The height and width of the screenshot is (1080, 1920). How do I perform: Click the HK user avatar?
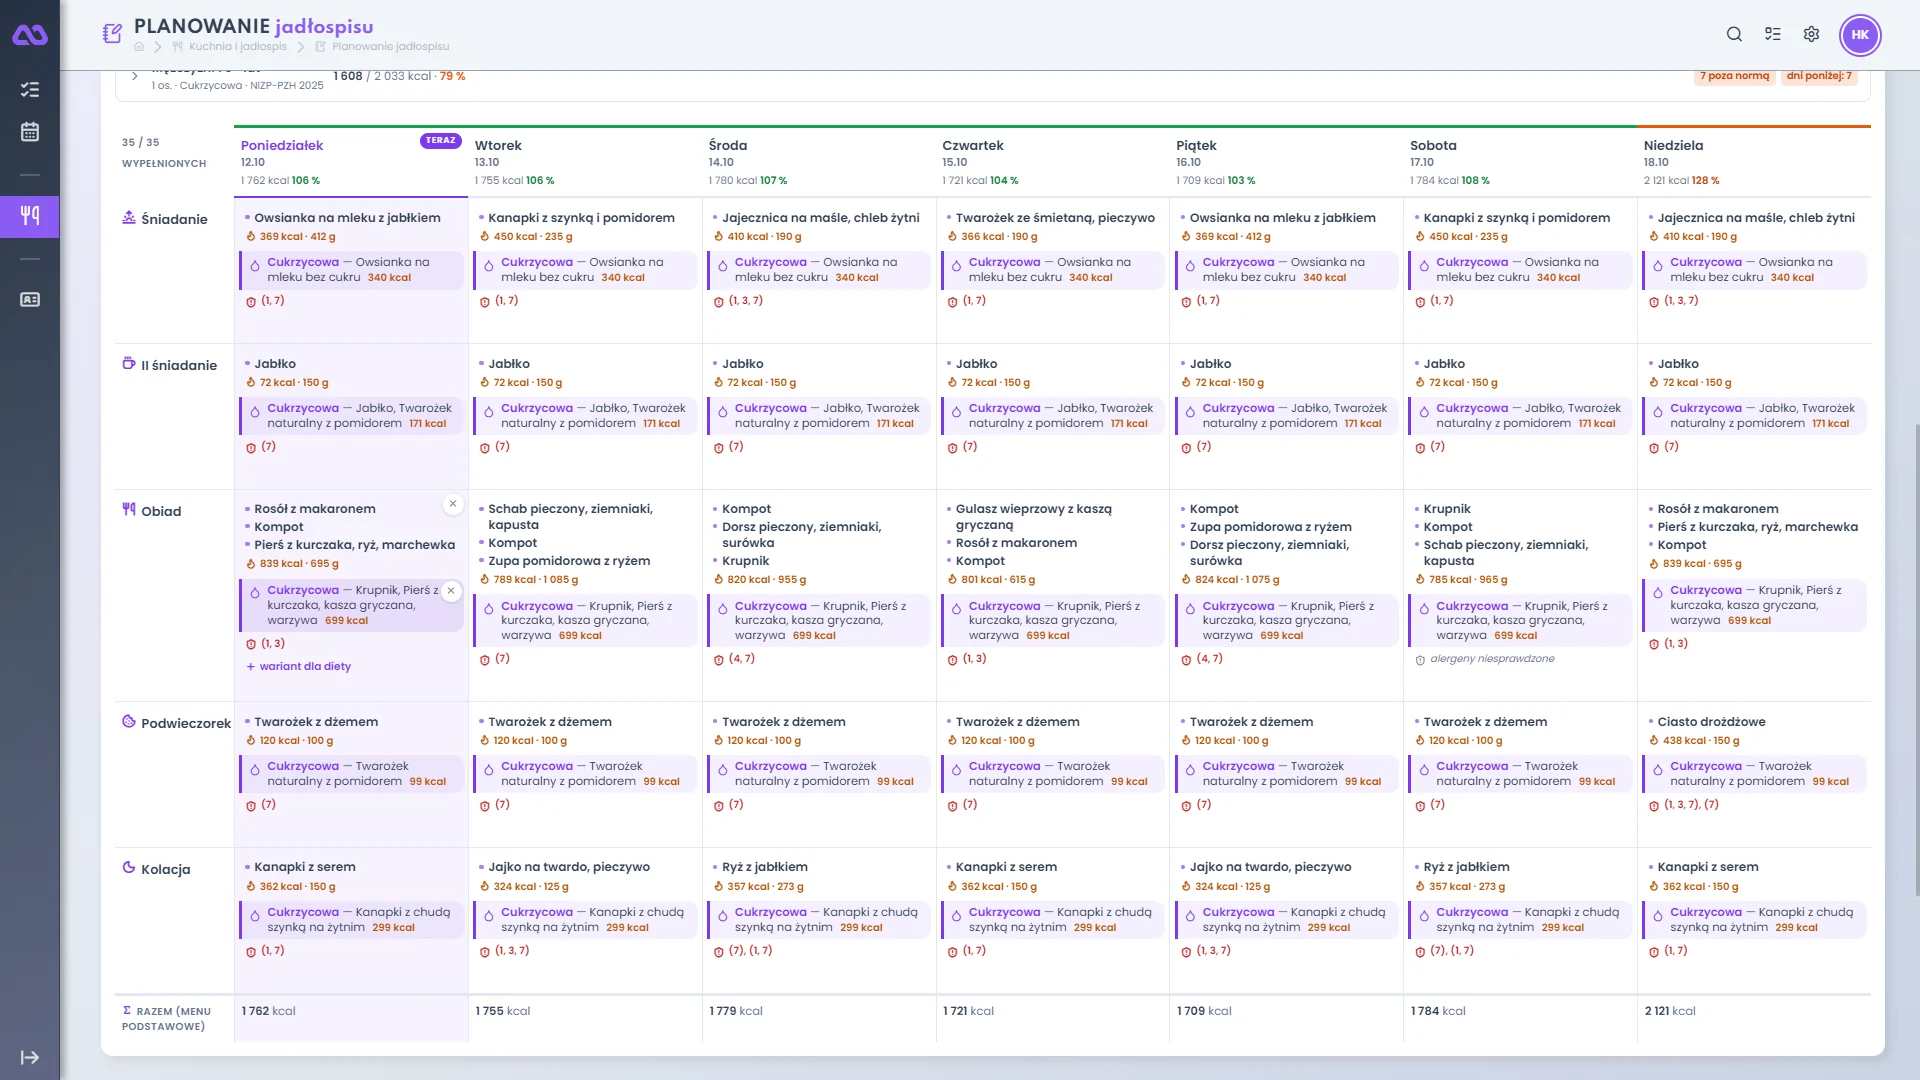1860,34
